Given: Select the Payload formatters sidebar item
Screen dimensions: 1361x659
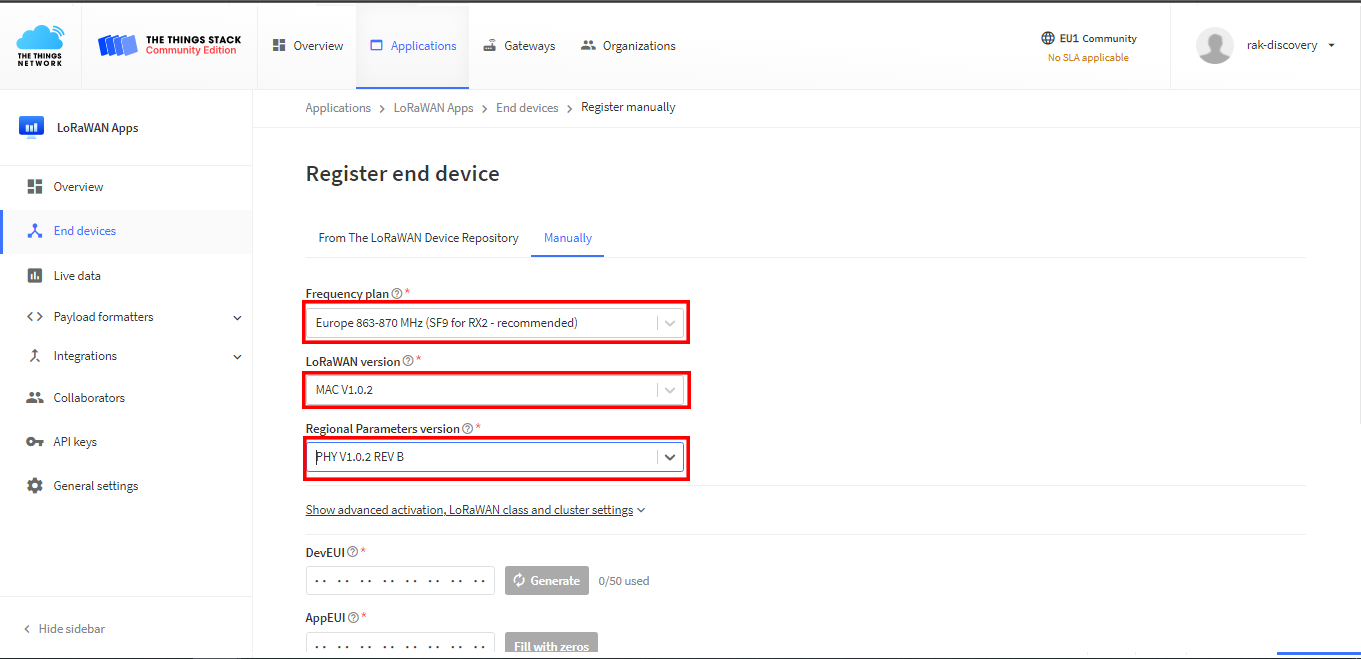Looking at the screenshot, I should click(x=103, y=316).
